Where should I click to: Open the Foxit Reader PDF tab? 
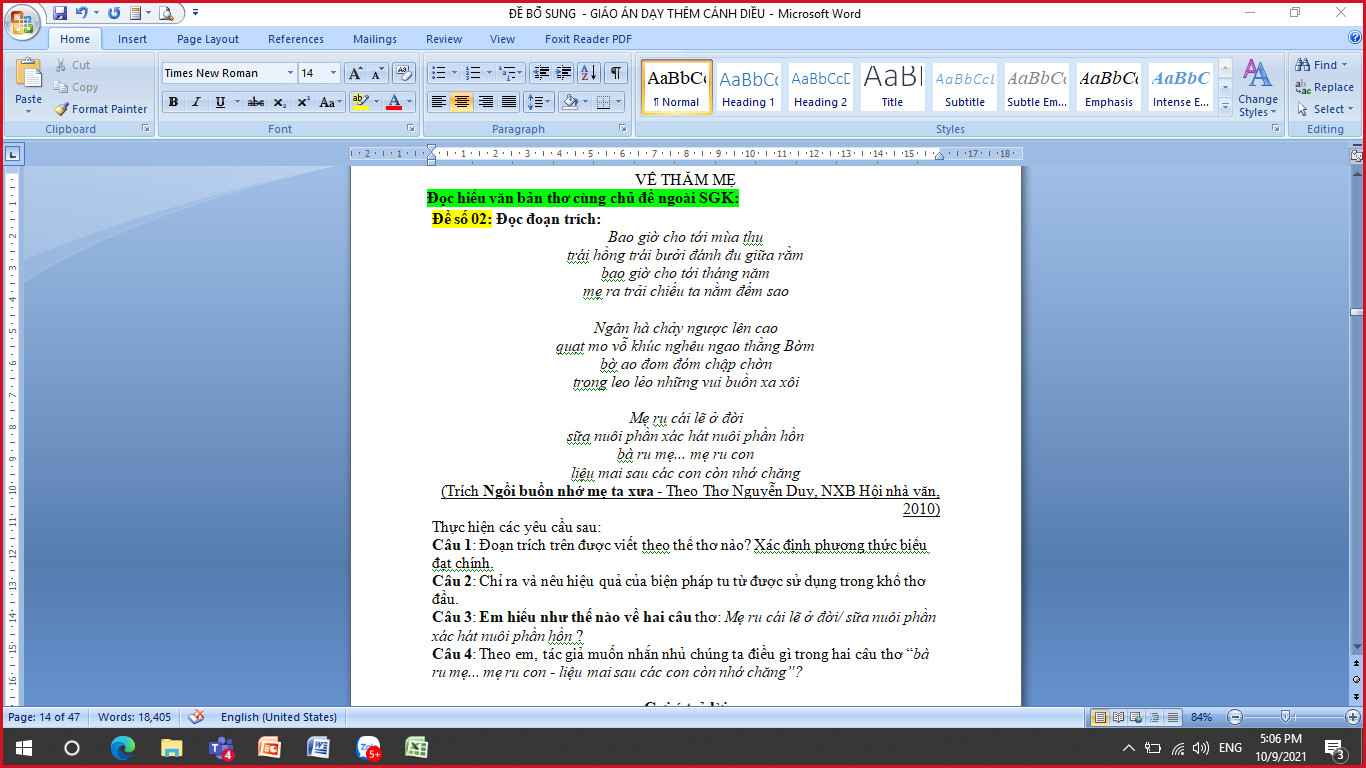[x=588, y=39]
